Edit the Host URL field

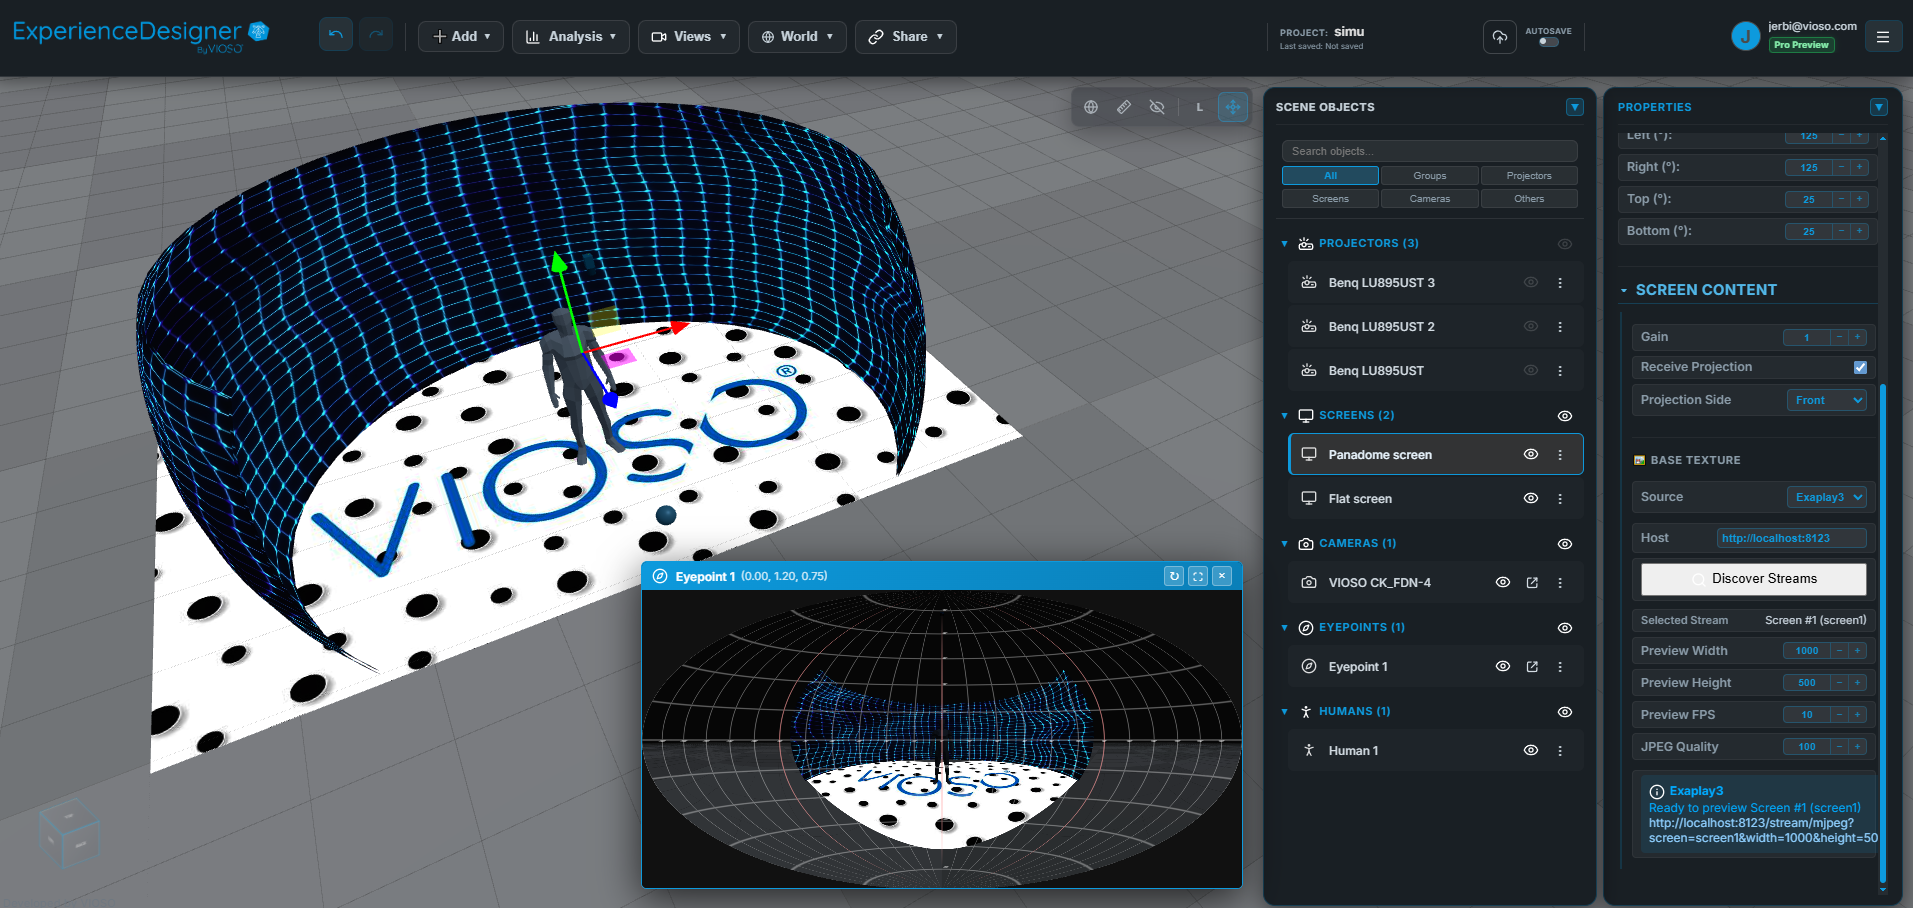pos(1792,538)
